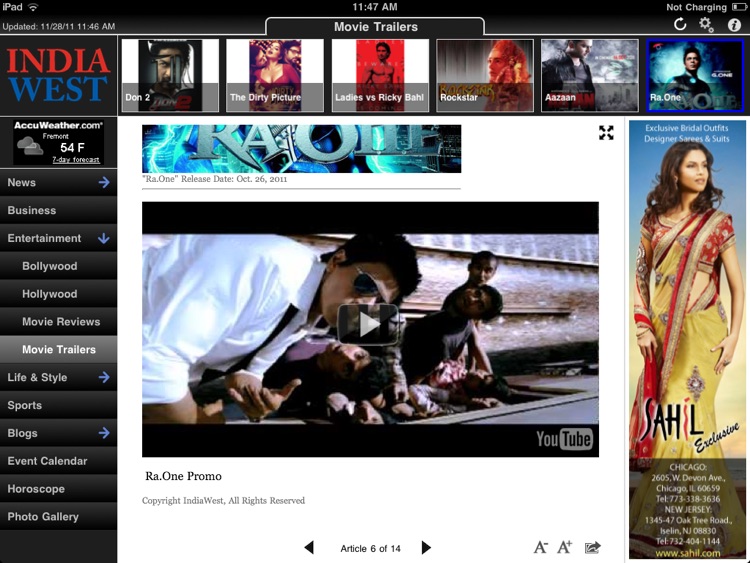Open Movie Reviews subsection

pyautogui.click(x=58, y=322)
